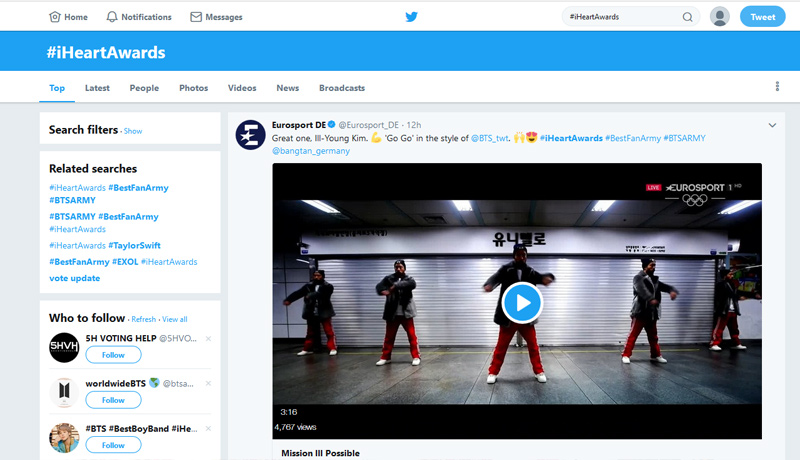Click the worldwideBTS account name
This screenshot has height=460, width=800.
pos(116,384)
